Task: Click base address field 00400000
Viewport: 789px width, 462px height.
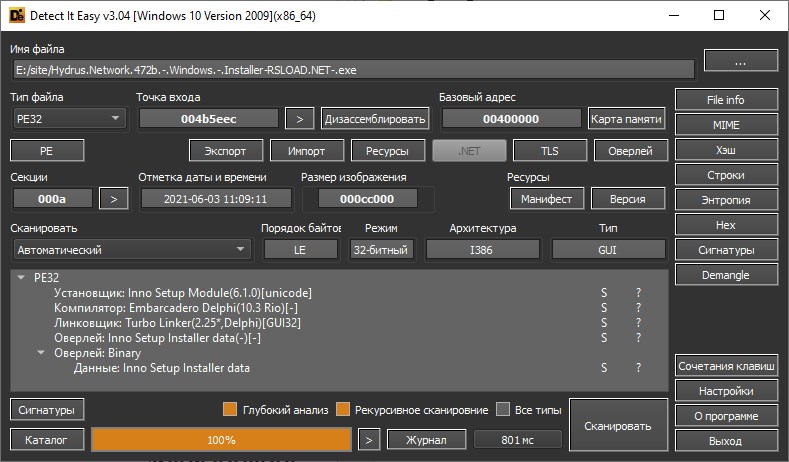Action: tap(511, 119)
